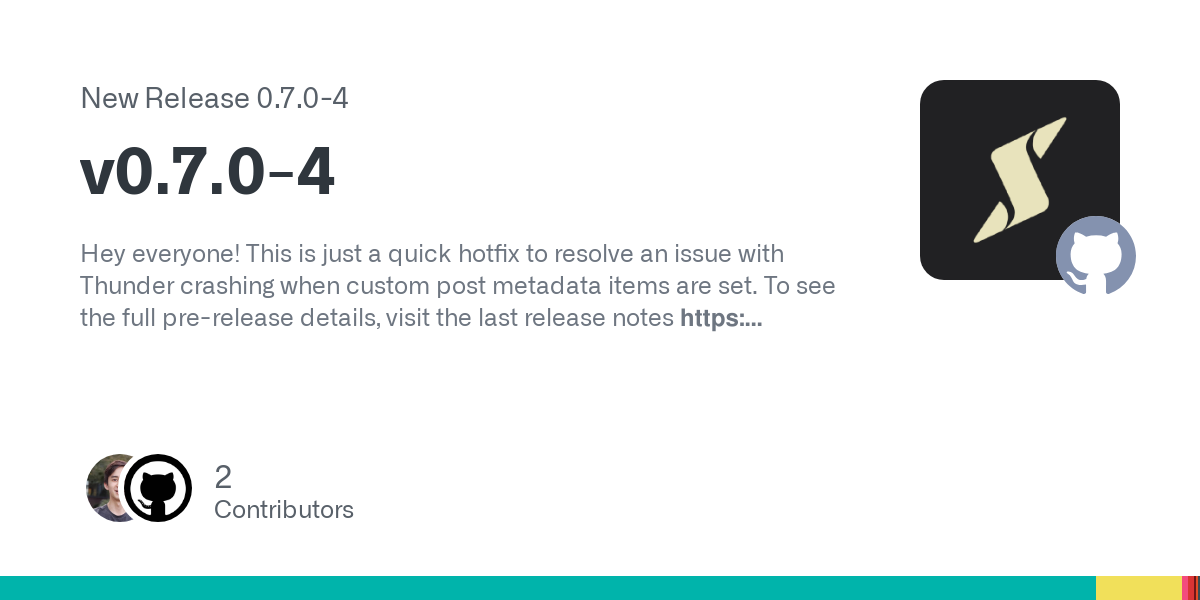Open the truncated https link
1200x600 pixels.
[721, 319]
